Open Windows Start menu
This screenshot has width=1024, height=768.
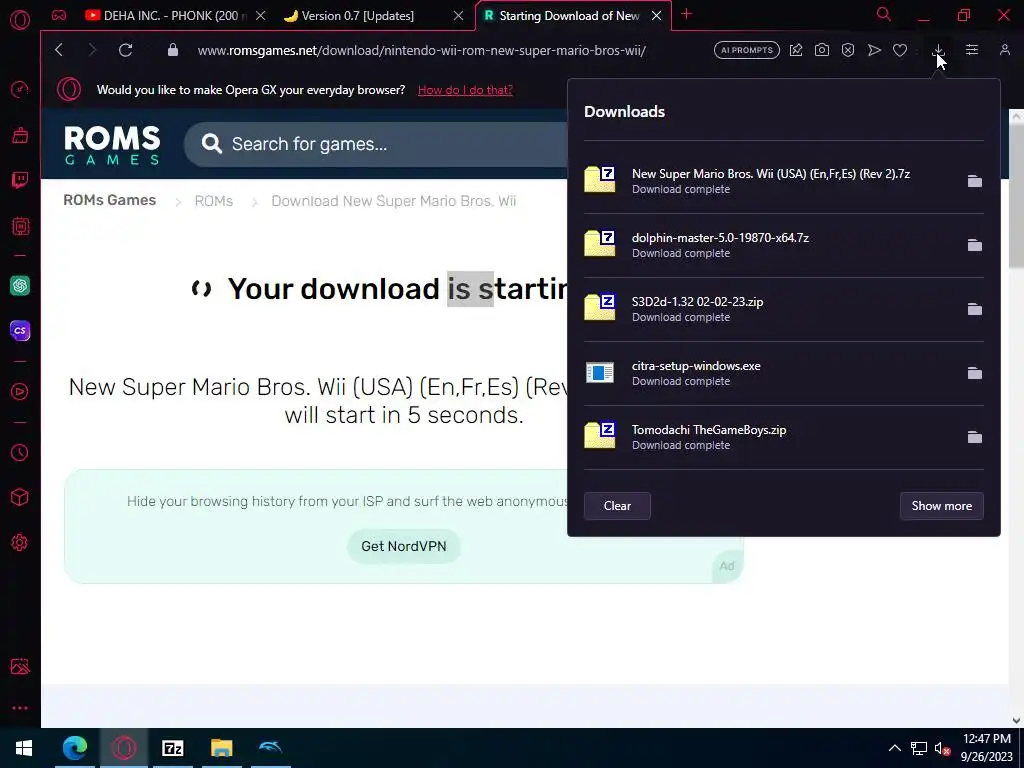pyautogui.click(x=24, y=748)
